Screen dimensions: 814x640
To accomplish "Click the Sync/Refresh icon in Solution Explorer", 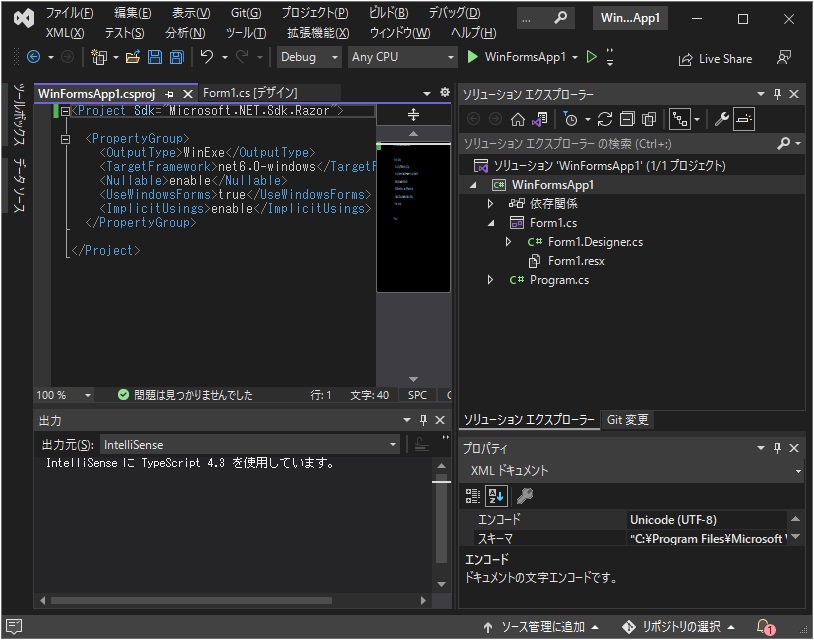I will click(605, 119).
